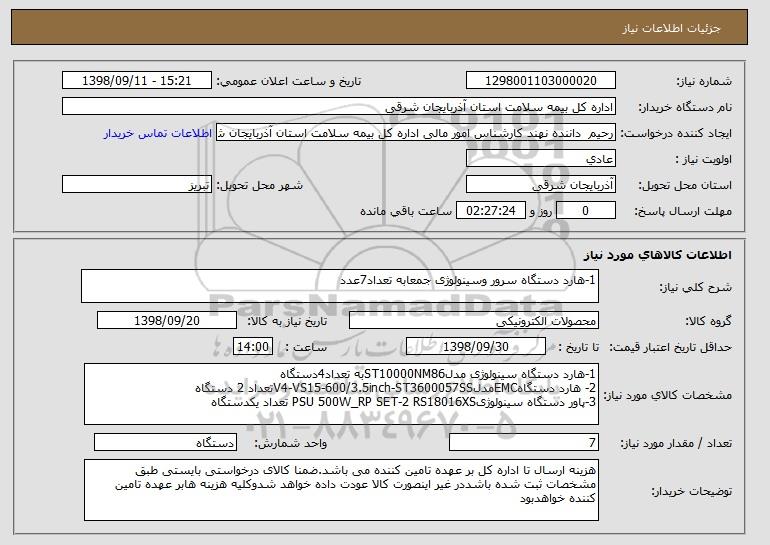The image size is (770, 545).
Task: Click the label اولویت نیاز
Action: 704,159
